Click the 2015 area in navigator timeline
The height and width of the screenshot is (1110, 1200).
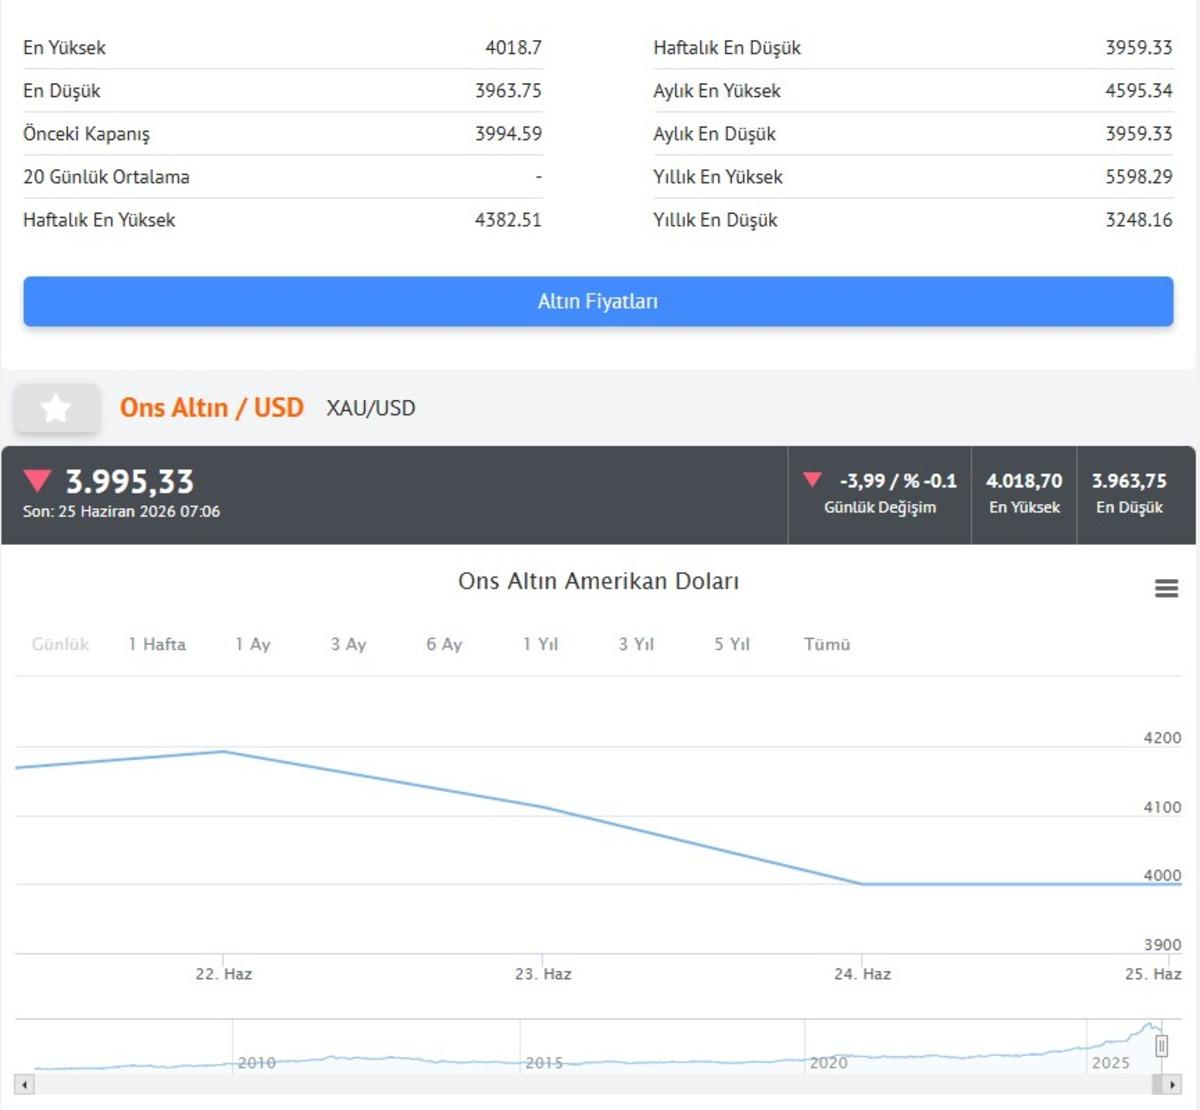(x=544, y=1062)
